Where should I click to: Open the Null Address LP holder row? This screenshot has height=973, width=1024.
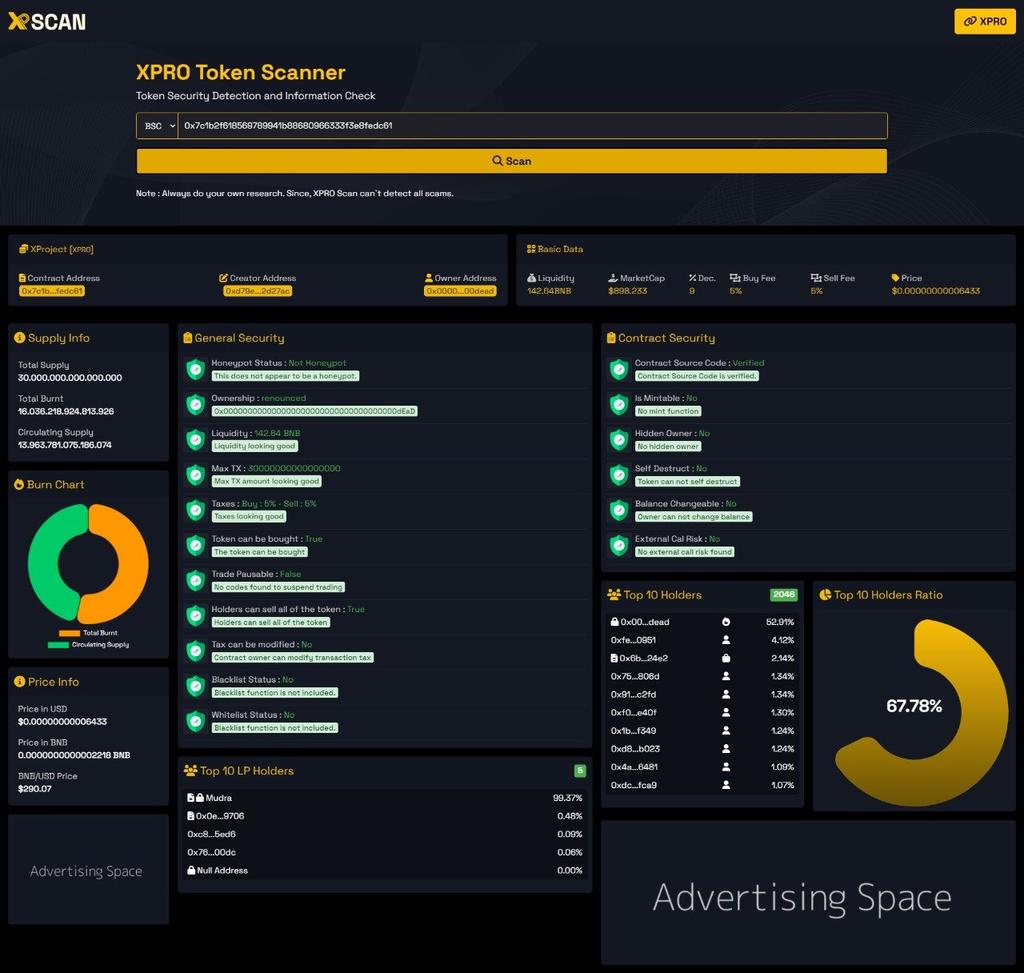pos(385,870)
